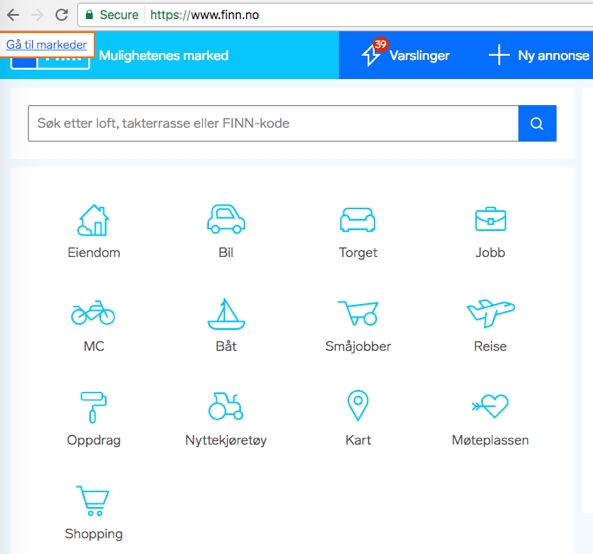The height and width of the screenshot is (554, 593).
Task: Open the Oppdrag paint roller icon
Action: (x=93, y=407)
